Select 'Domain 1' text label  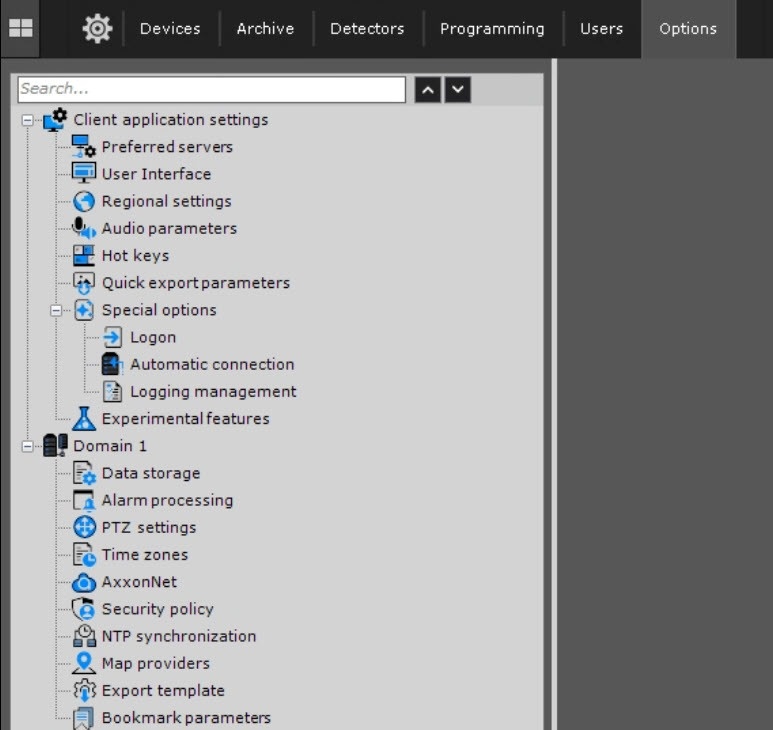click(110, 446)
